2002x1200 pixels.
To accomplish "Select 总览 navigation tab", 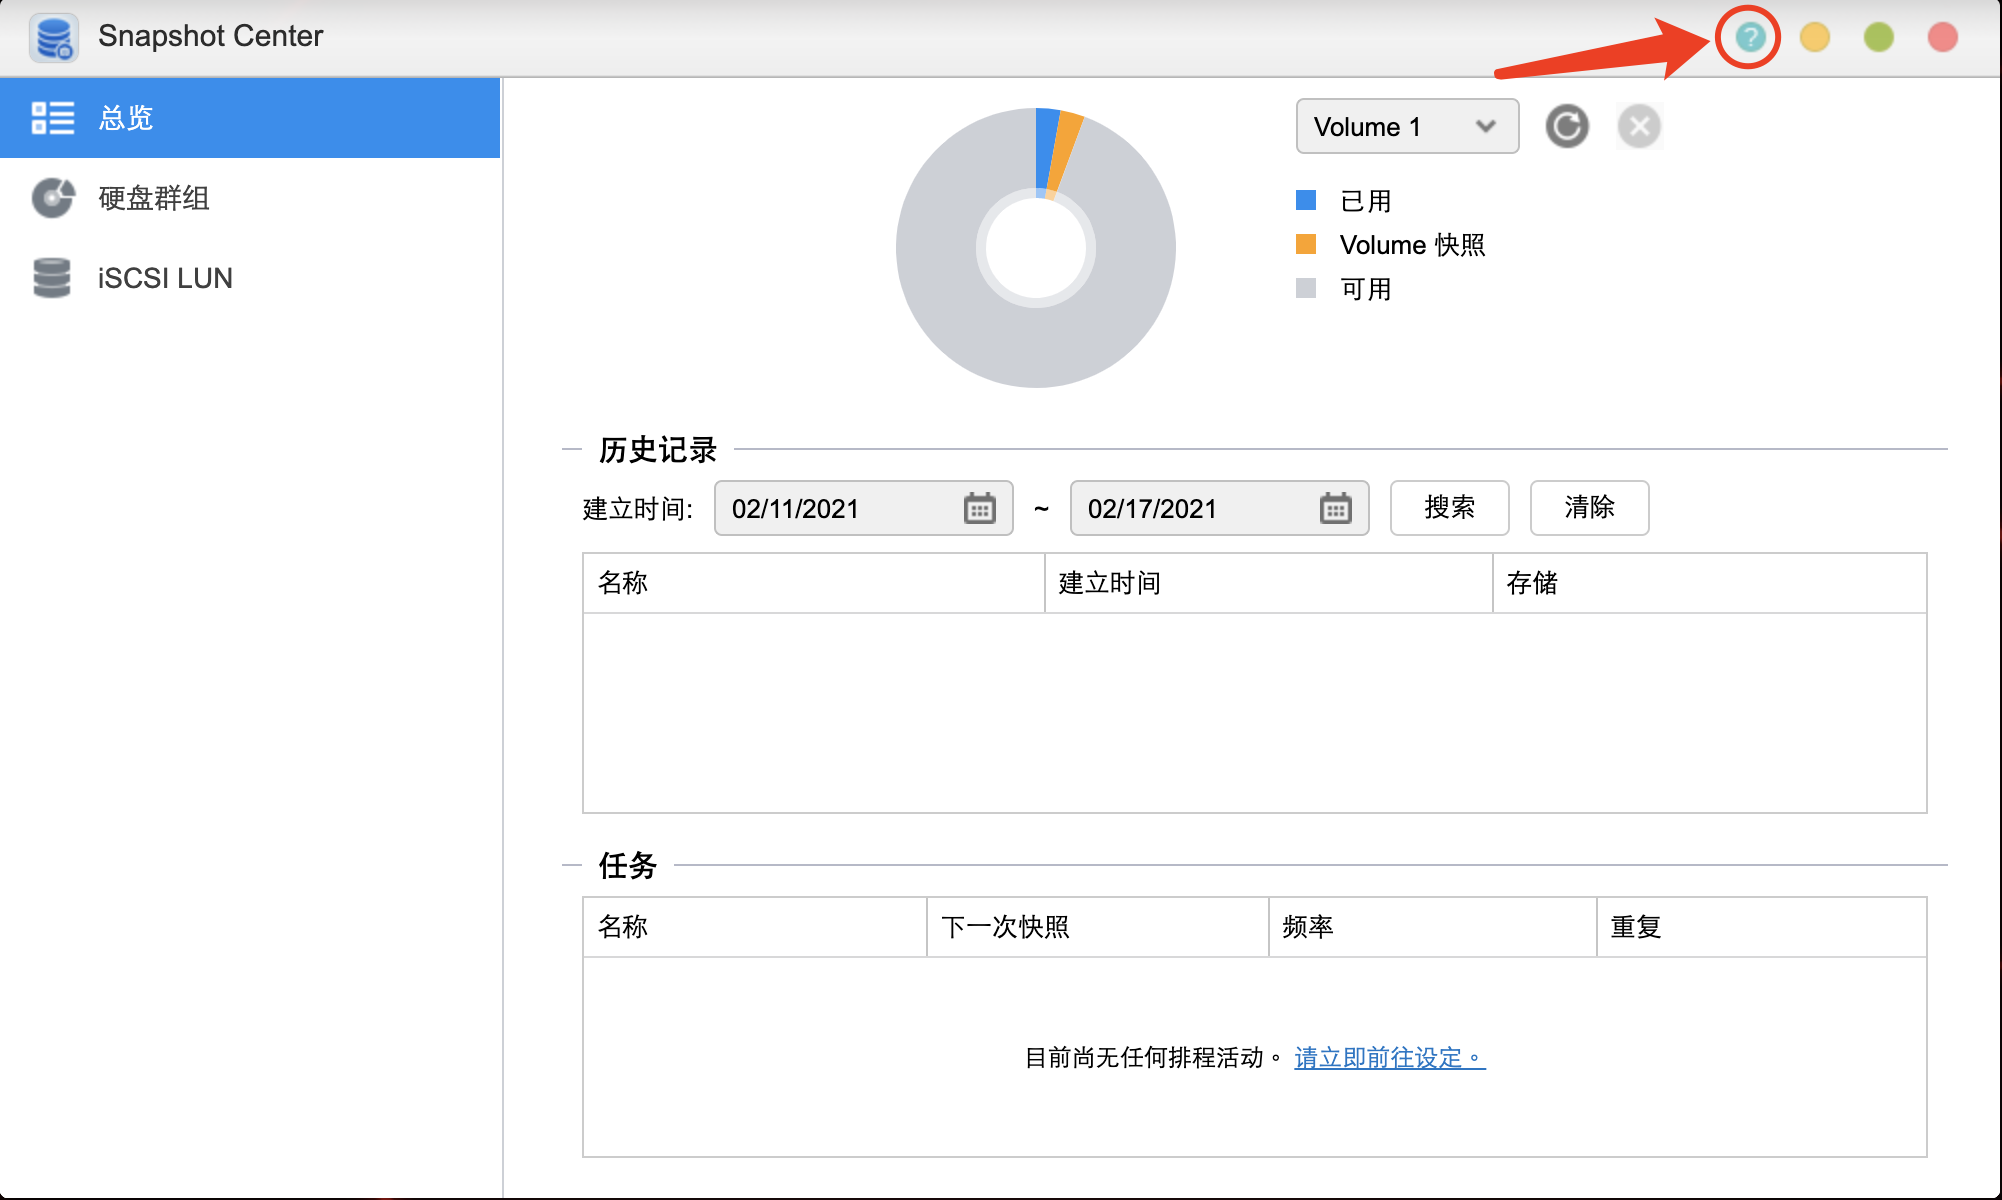I will 250,120.
